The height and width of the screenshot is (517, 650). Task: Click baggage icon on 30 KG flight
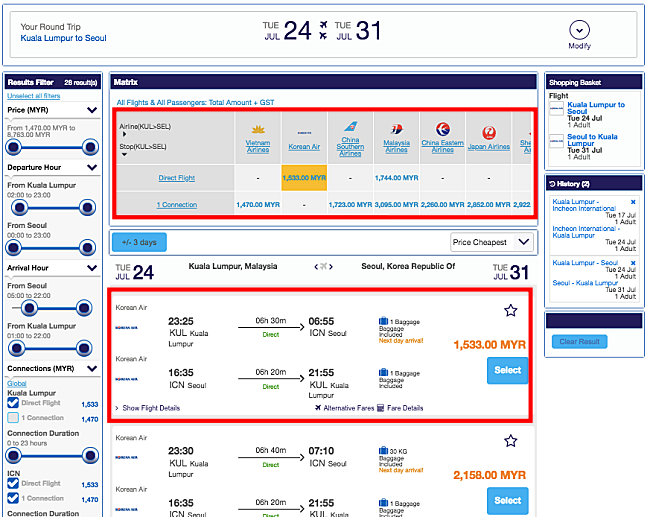point(383,451)
